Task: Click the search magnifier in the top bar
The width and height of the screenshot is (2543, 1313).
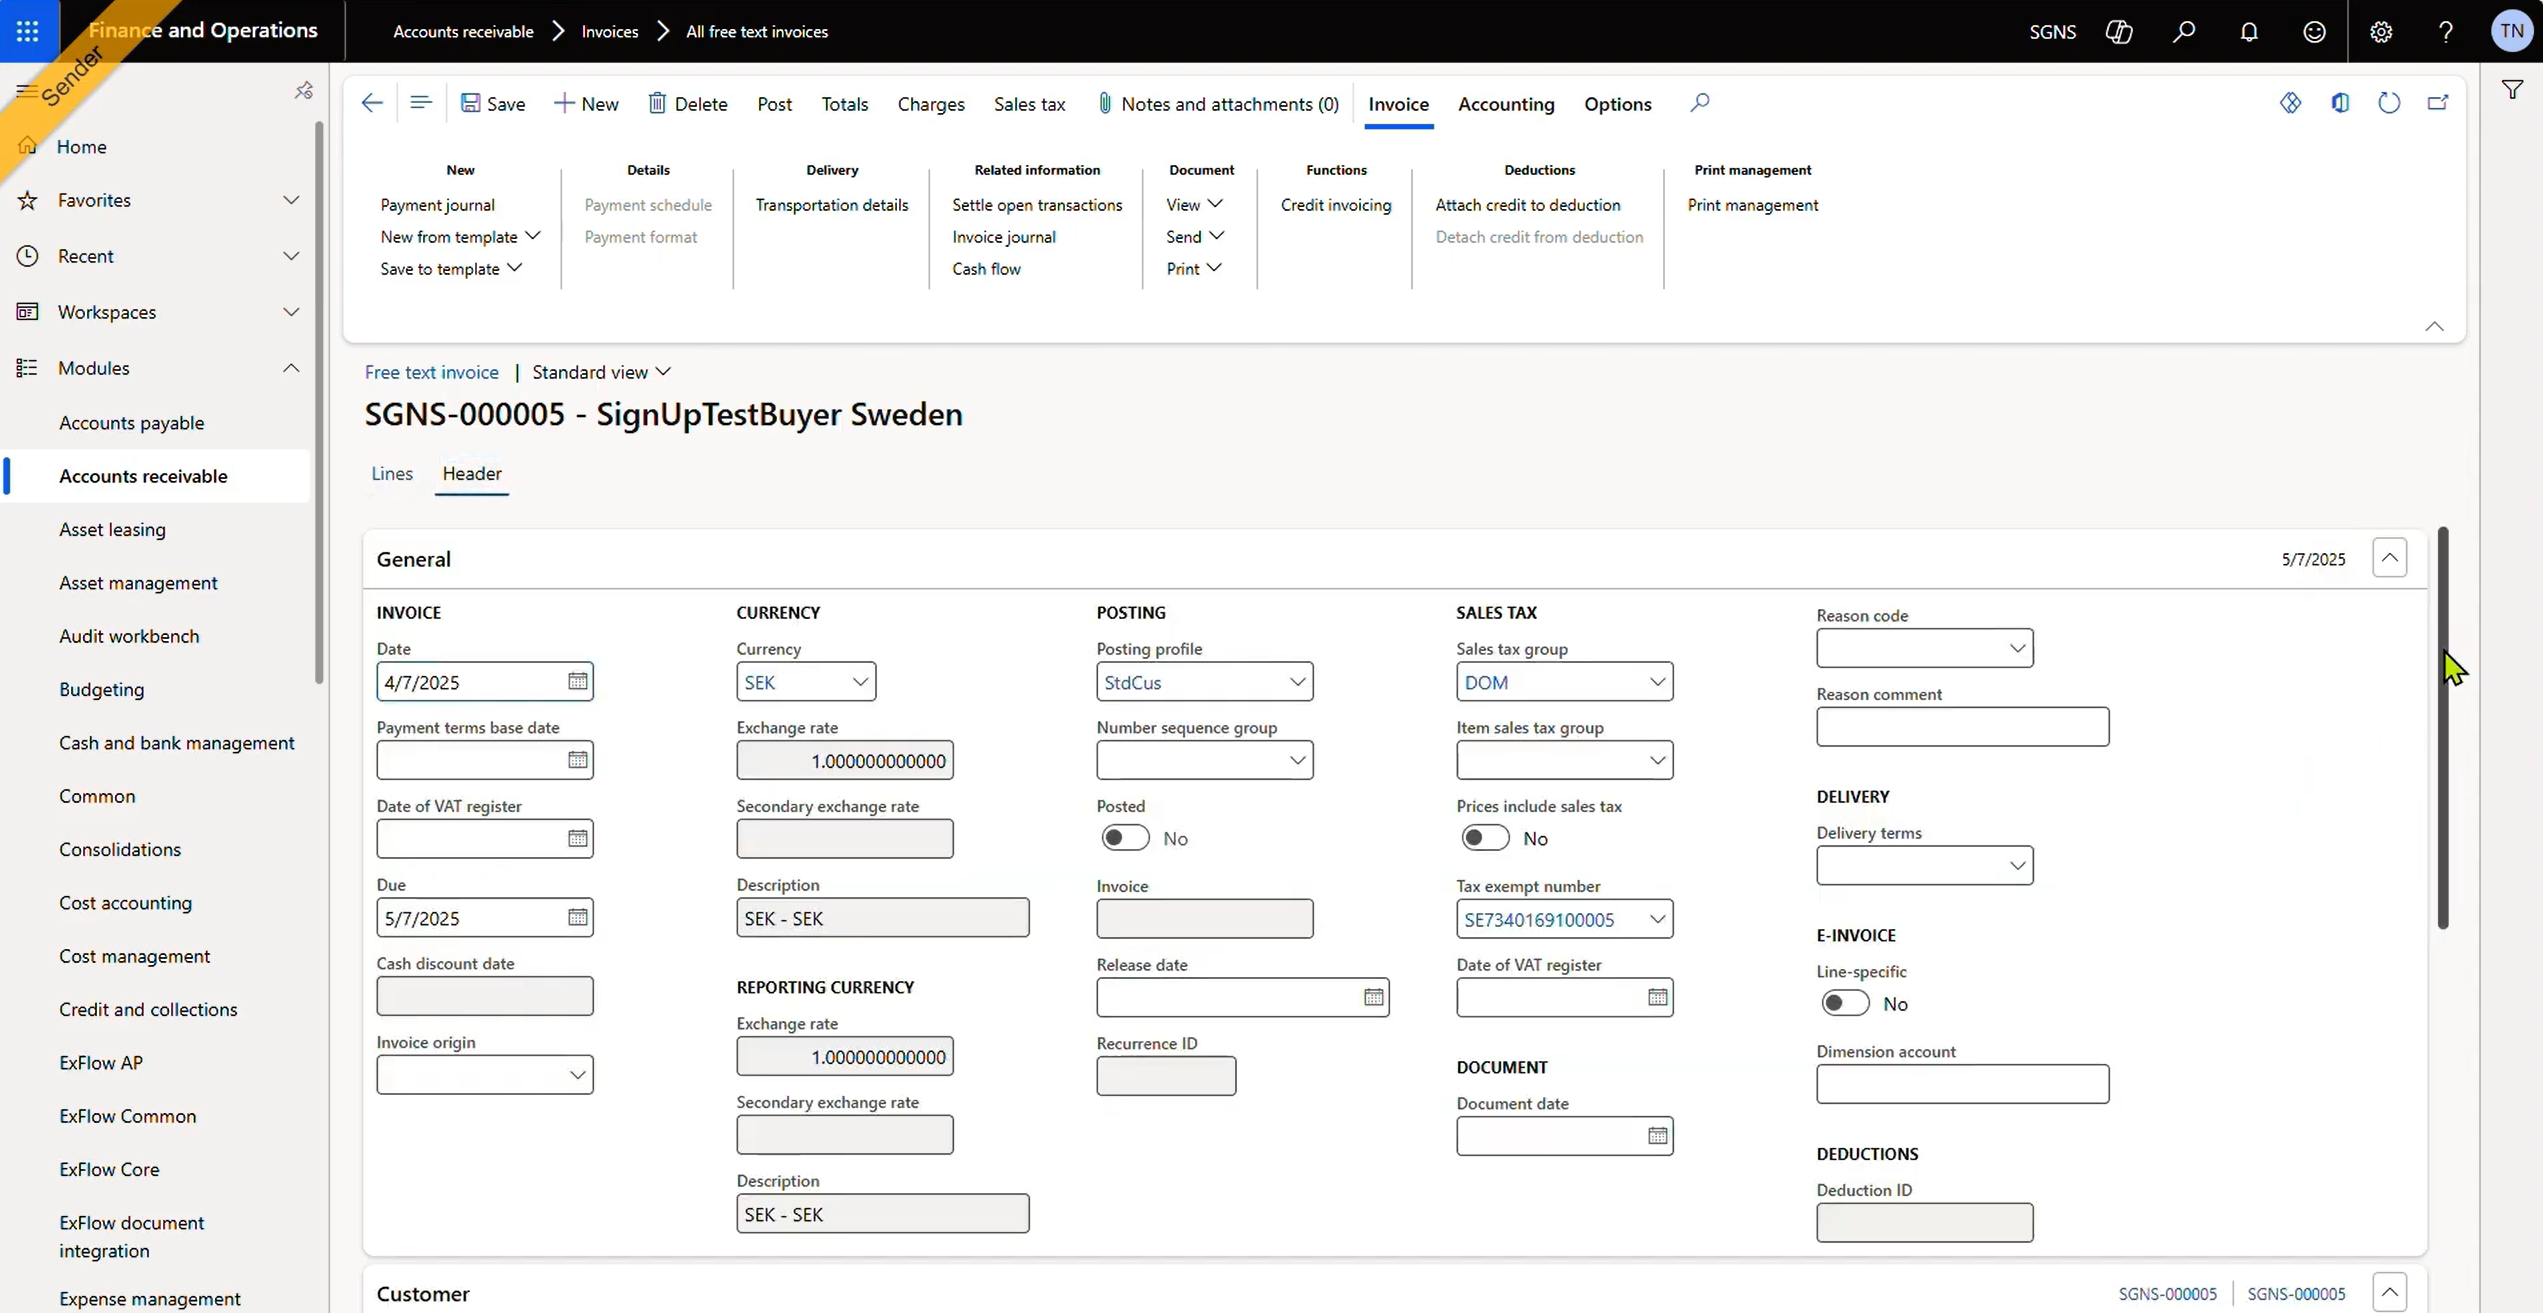Action: [x=2184, y=31]
